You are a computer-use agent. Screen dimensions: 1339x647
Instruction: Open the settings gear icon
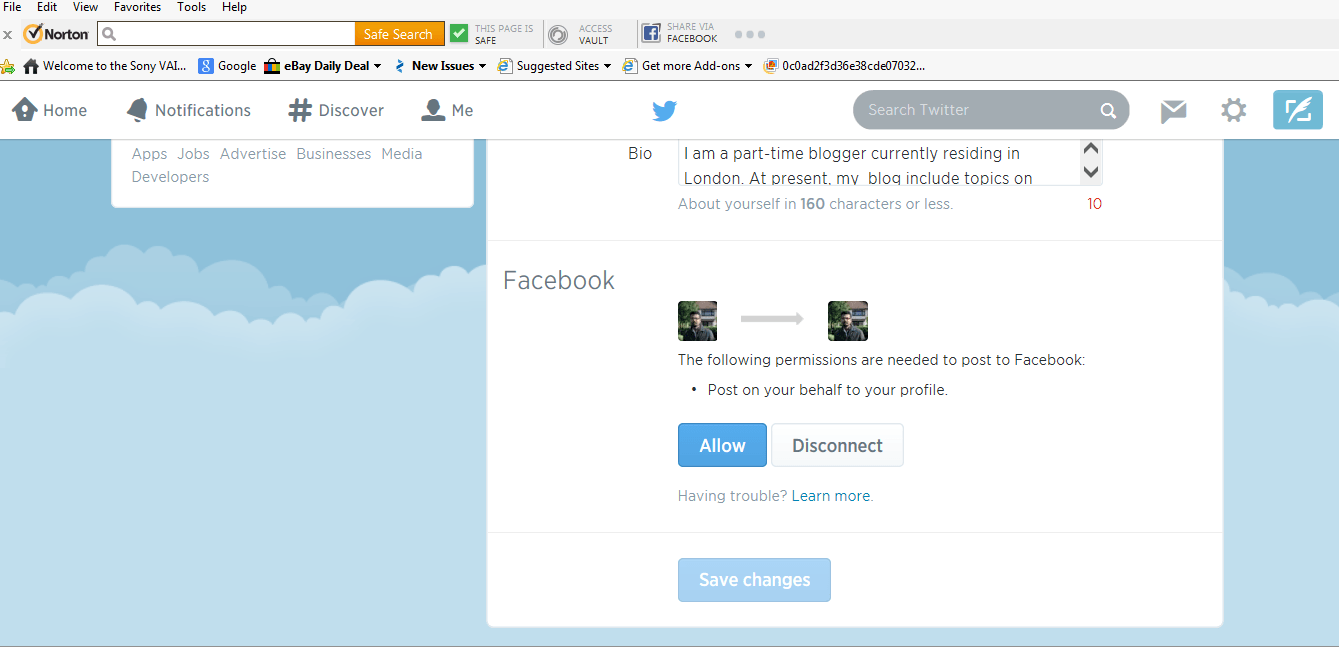click(1234, 110)
